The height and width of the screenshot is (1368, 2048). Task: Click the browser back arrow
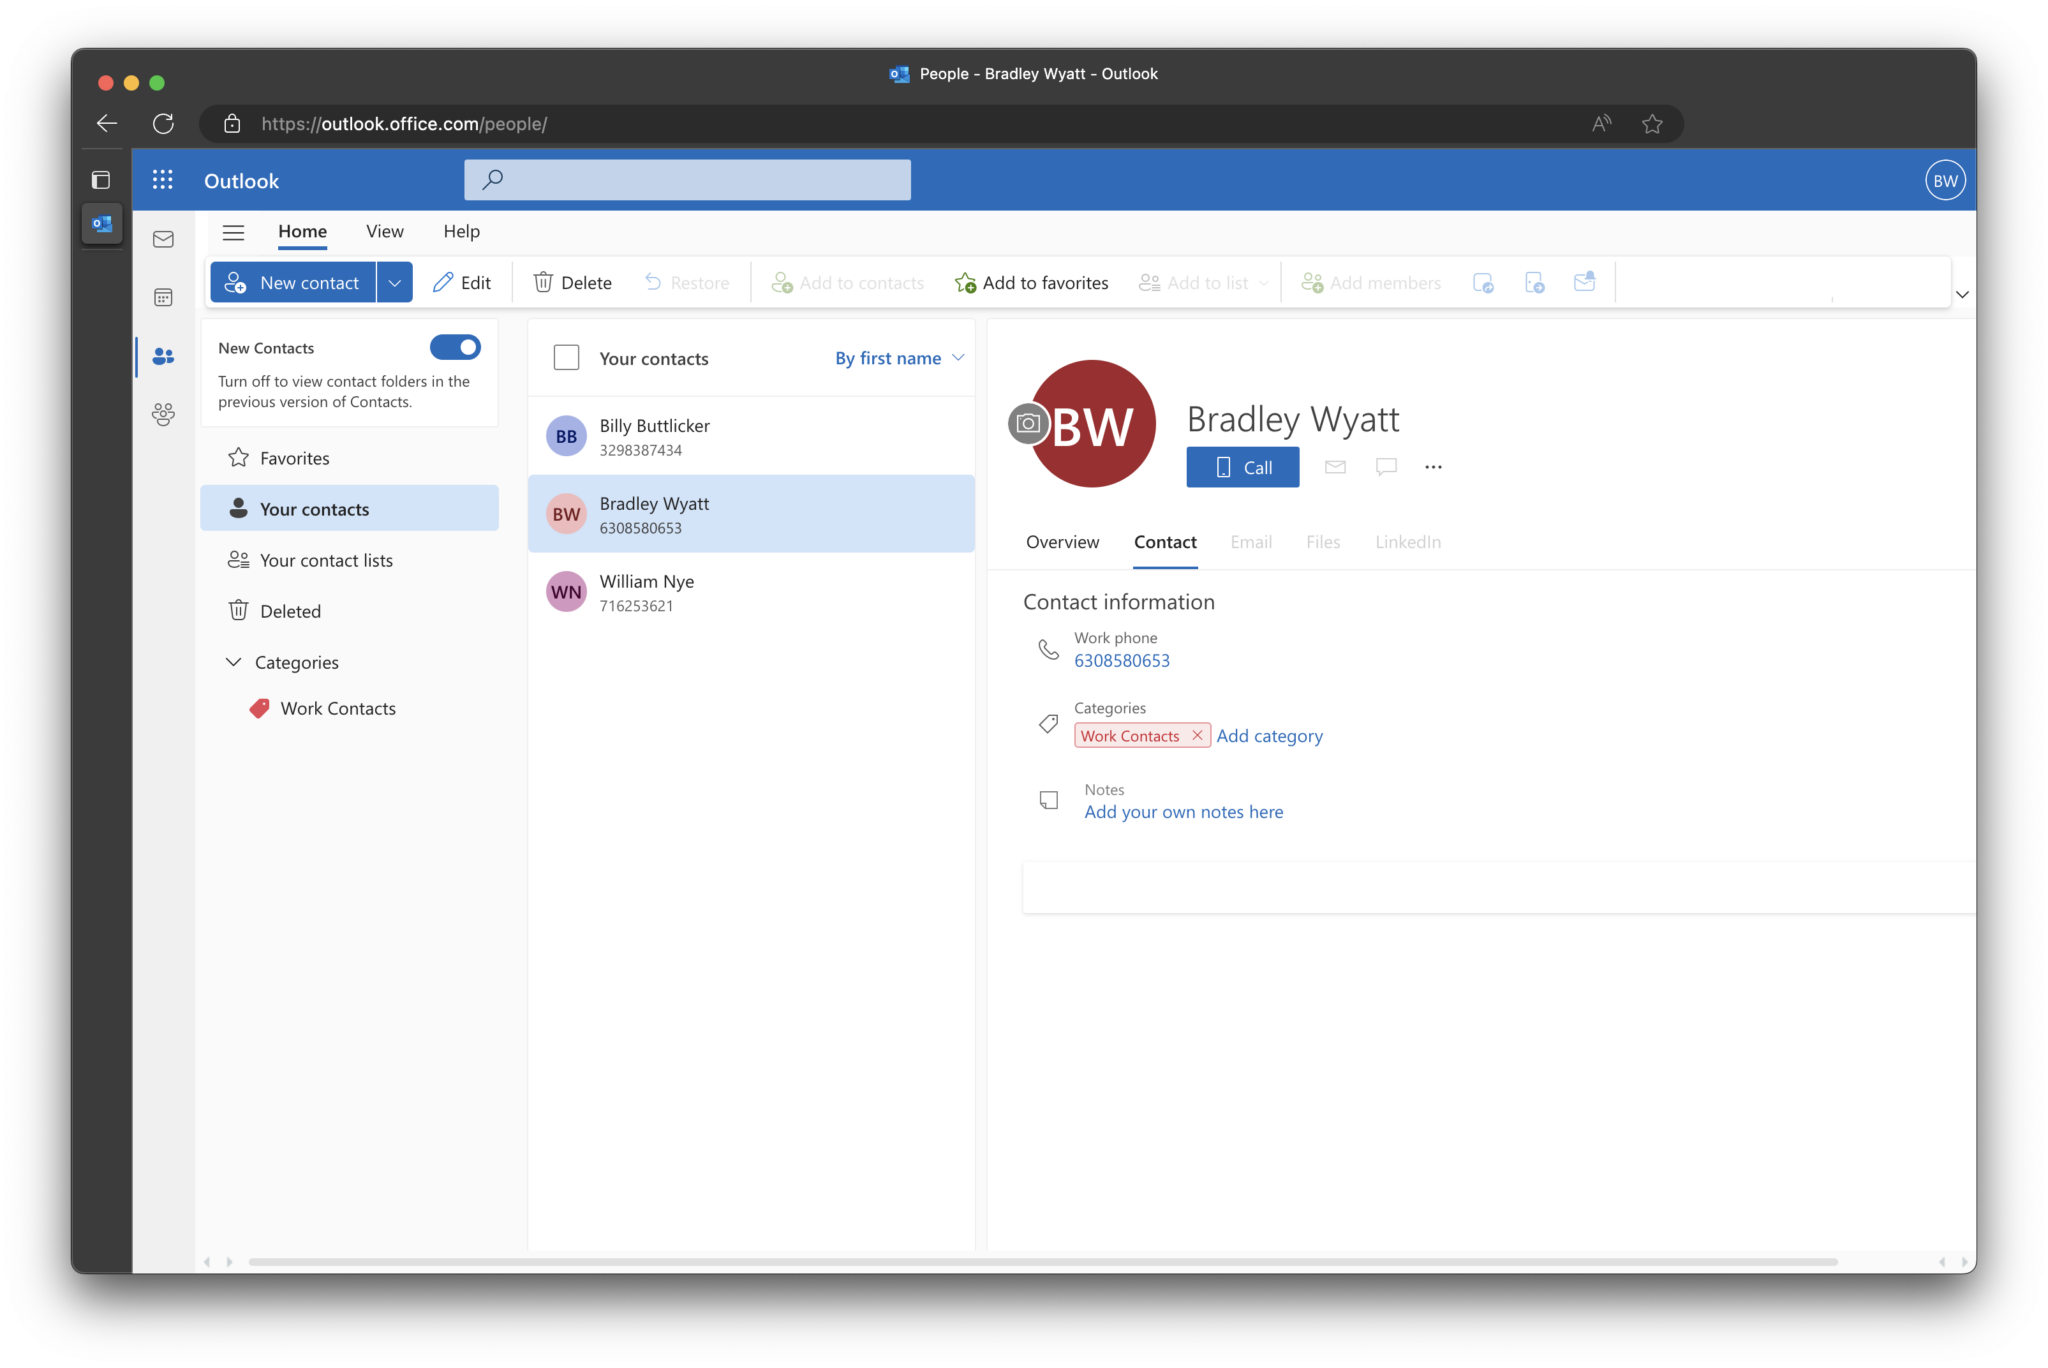(107, 123)
